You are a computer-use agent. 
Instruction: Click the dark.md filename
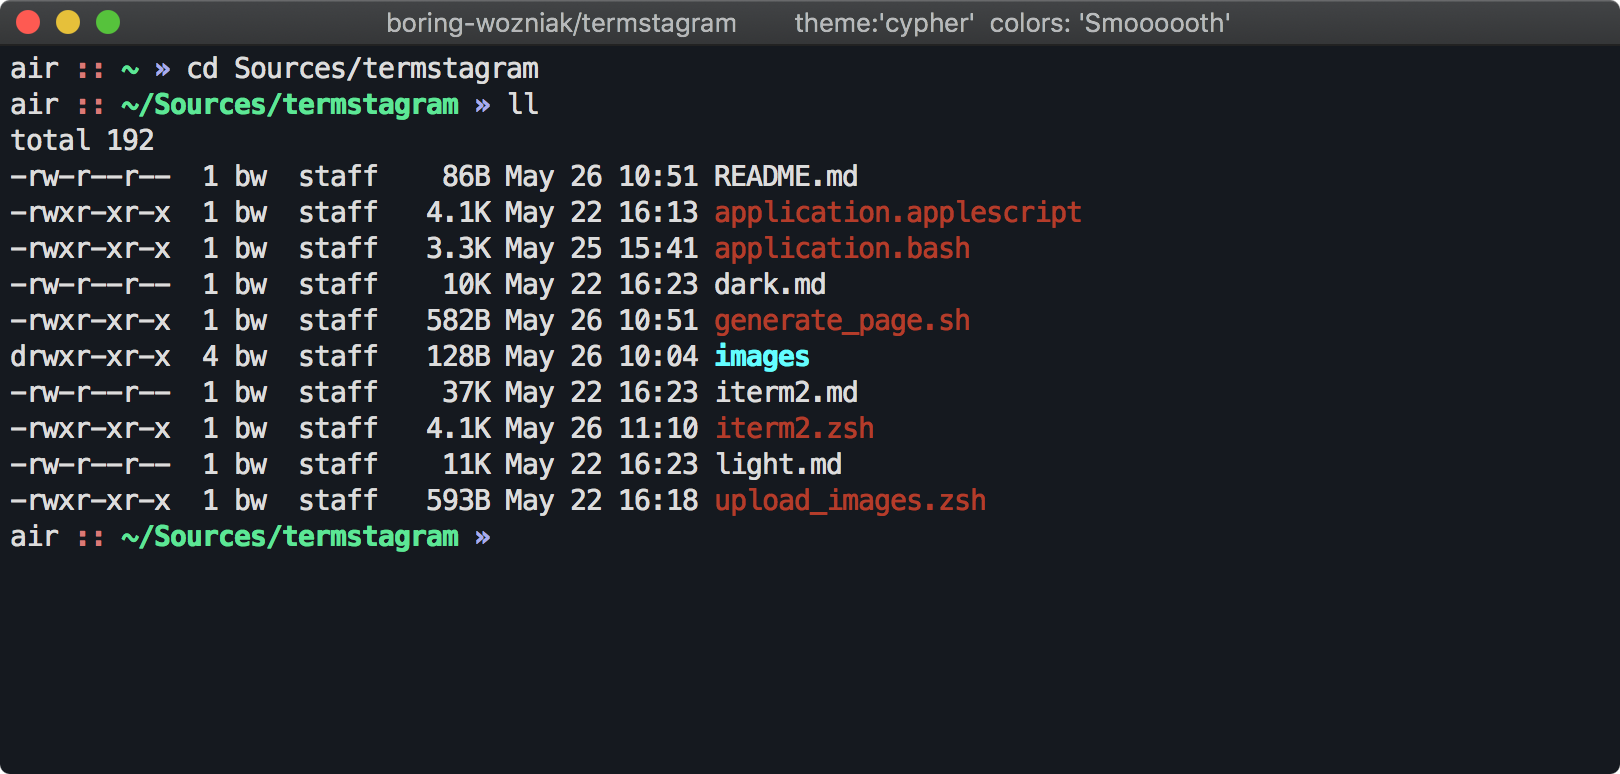(770, 285)
